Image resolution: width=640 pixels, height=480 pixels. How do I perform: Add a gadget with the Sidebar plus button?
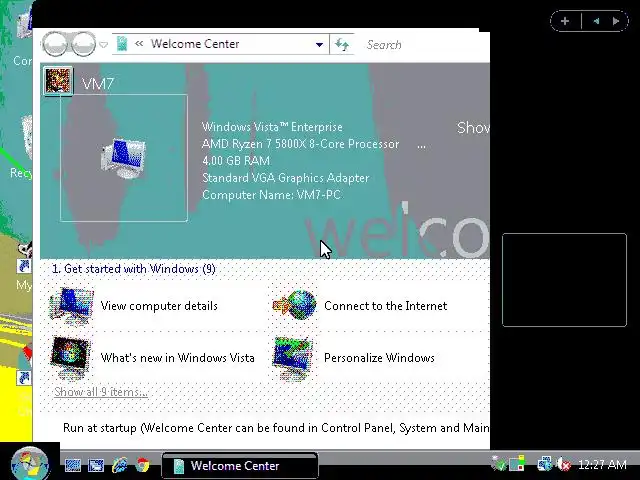(565, 21)
